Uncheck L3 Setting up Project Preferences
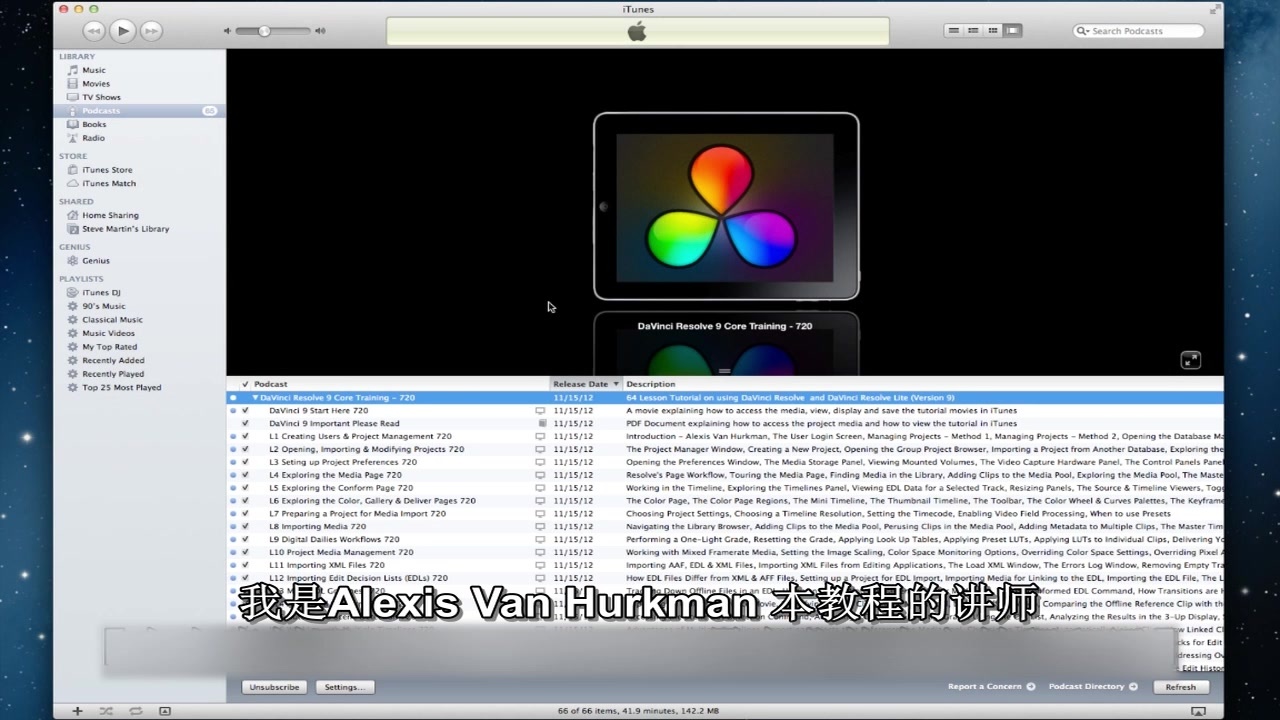The height and width of the screenshot is (720, 1280). [x=245, y=462]
